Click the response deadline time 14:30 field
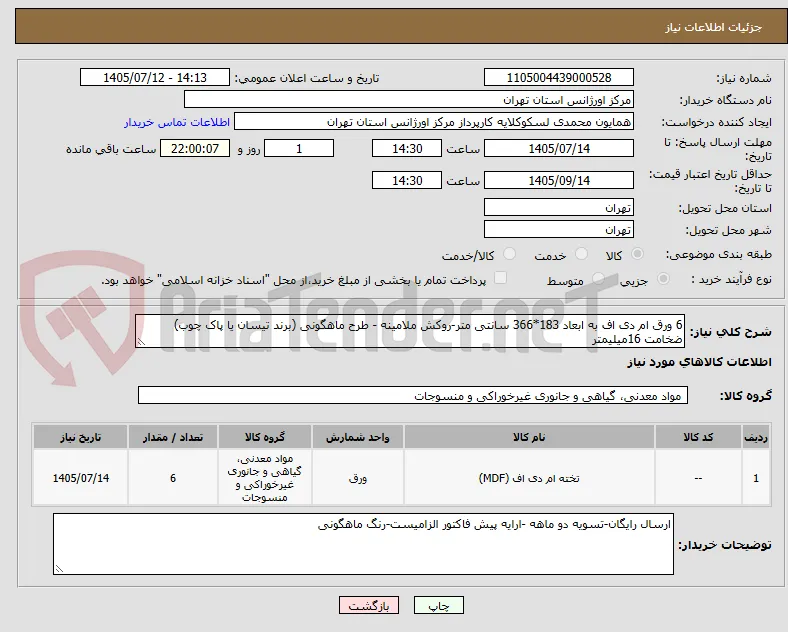Viewport: 788px width, 632px height. point(407,148)
